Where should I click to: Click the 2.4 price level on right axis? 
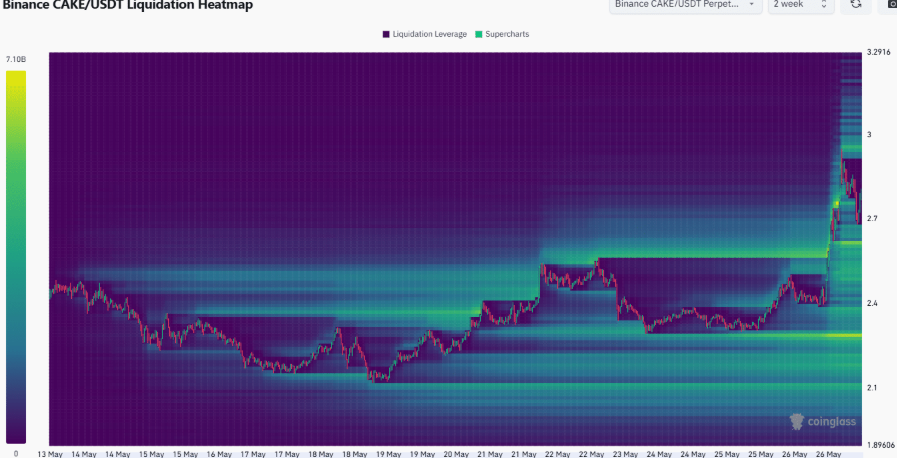tap(872, 303)
